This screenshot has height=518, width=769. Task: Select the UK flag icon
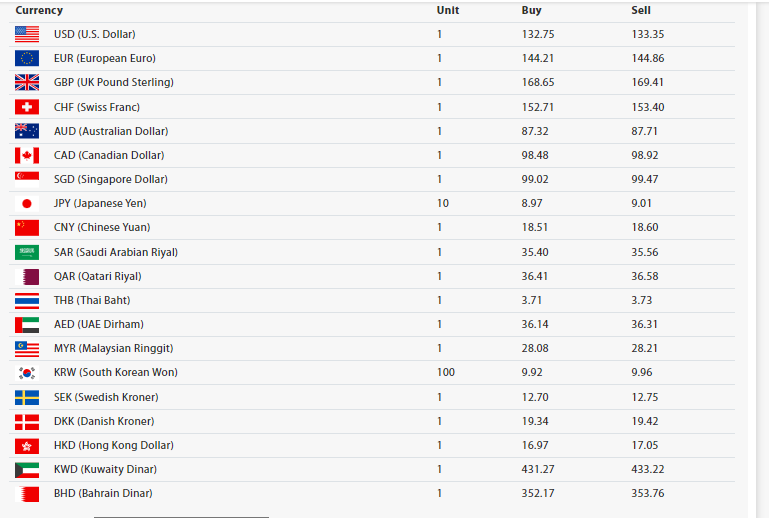click(27, 82)
